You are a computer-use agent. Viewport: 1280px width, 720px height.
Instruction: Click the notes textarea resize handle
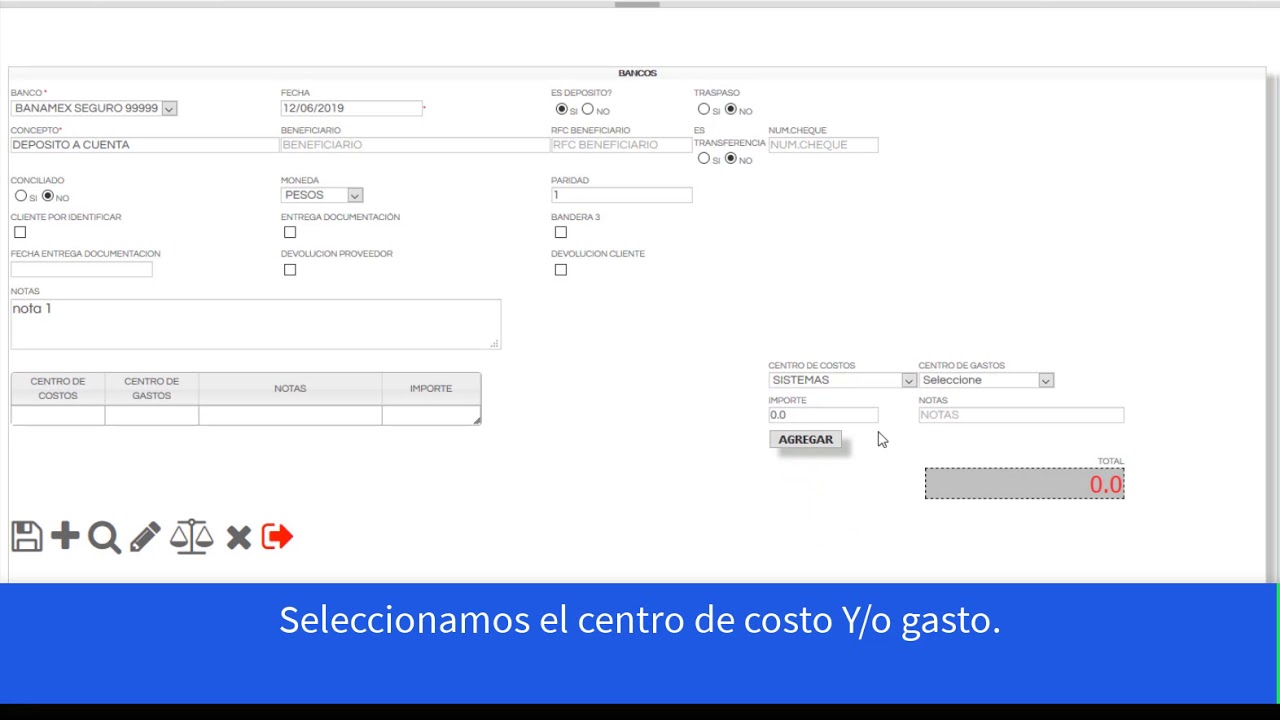click(x=494, y=343)
